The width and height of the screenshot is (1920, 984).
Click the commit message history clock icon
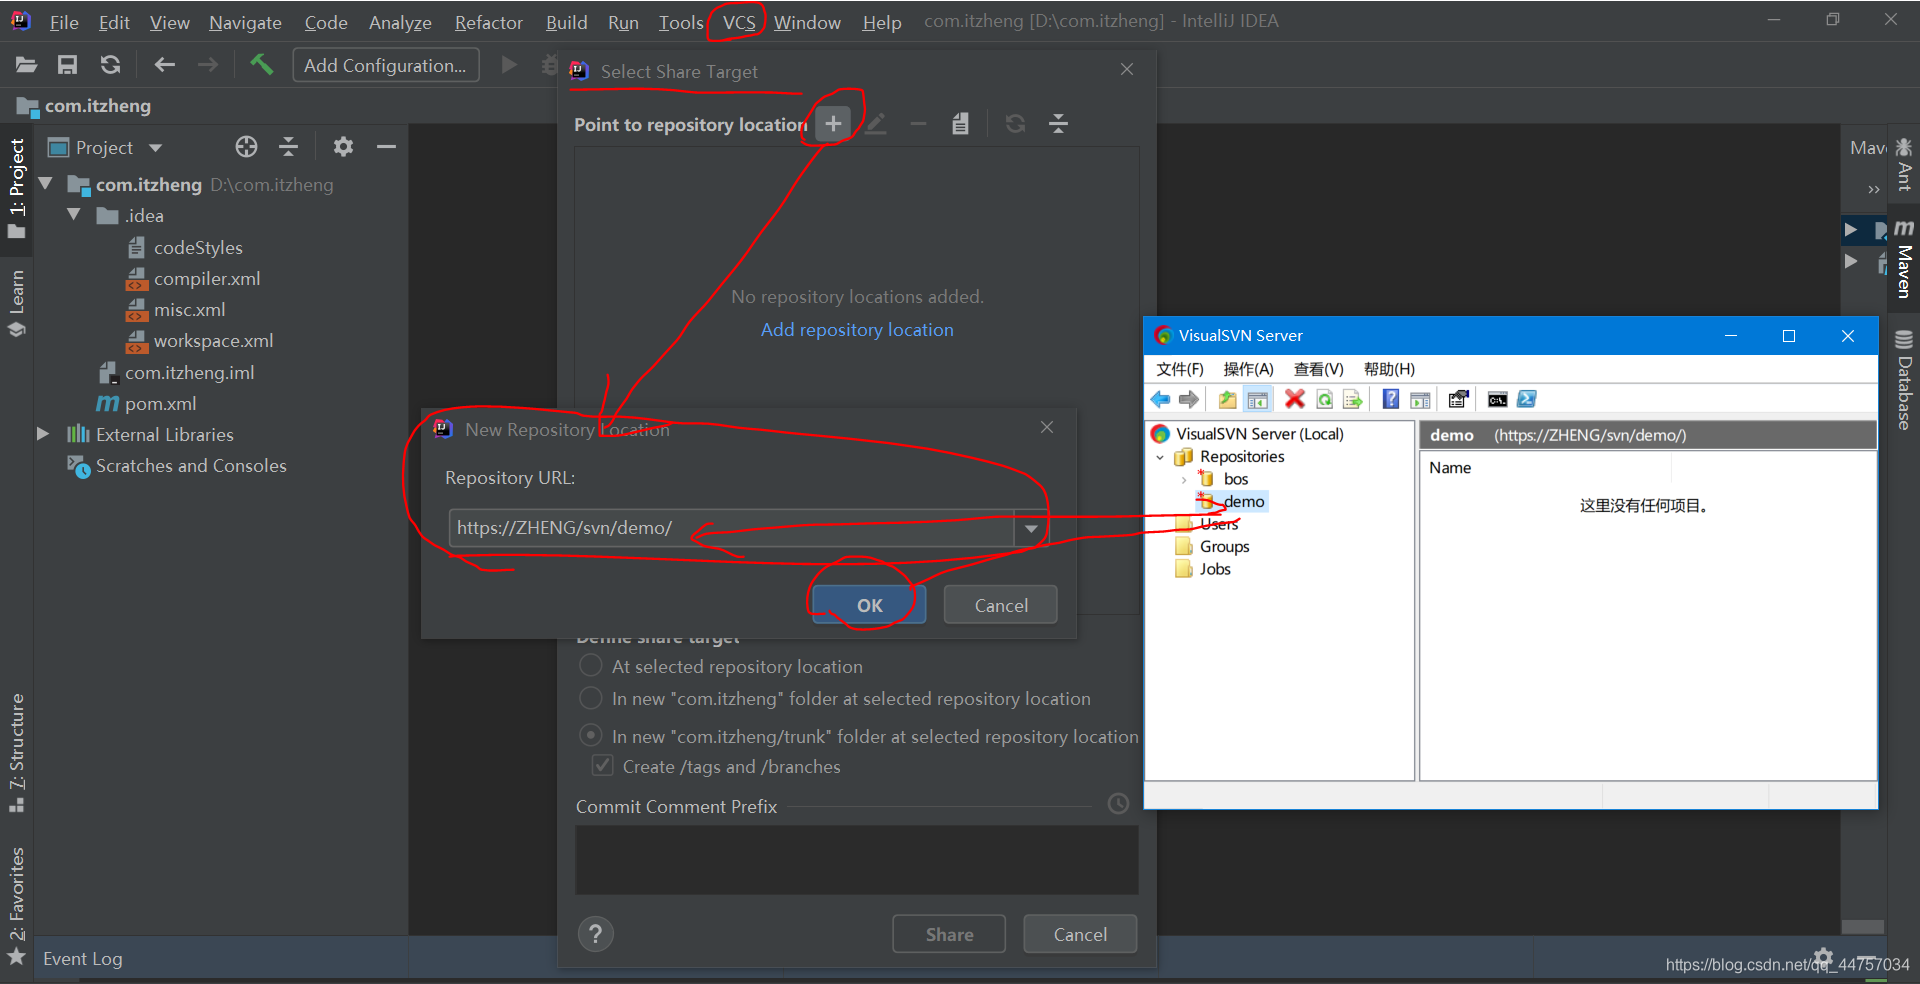click(1119, 803)
